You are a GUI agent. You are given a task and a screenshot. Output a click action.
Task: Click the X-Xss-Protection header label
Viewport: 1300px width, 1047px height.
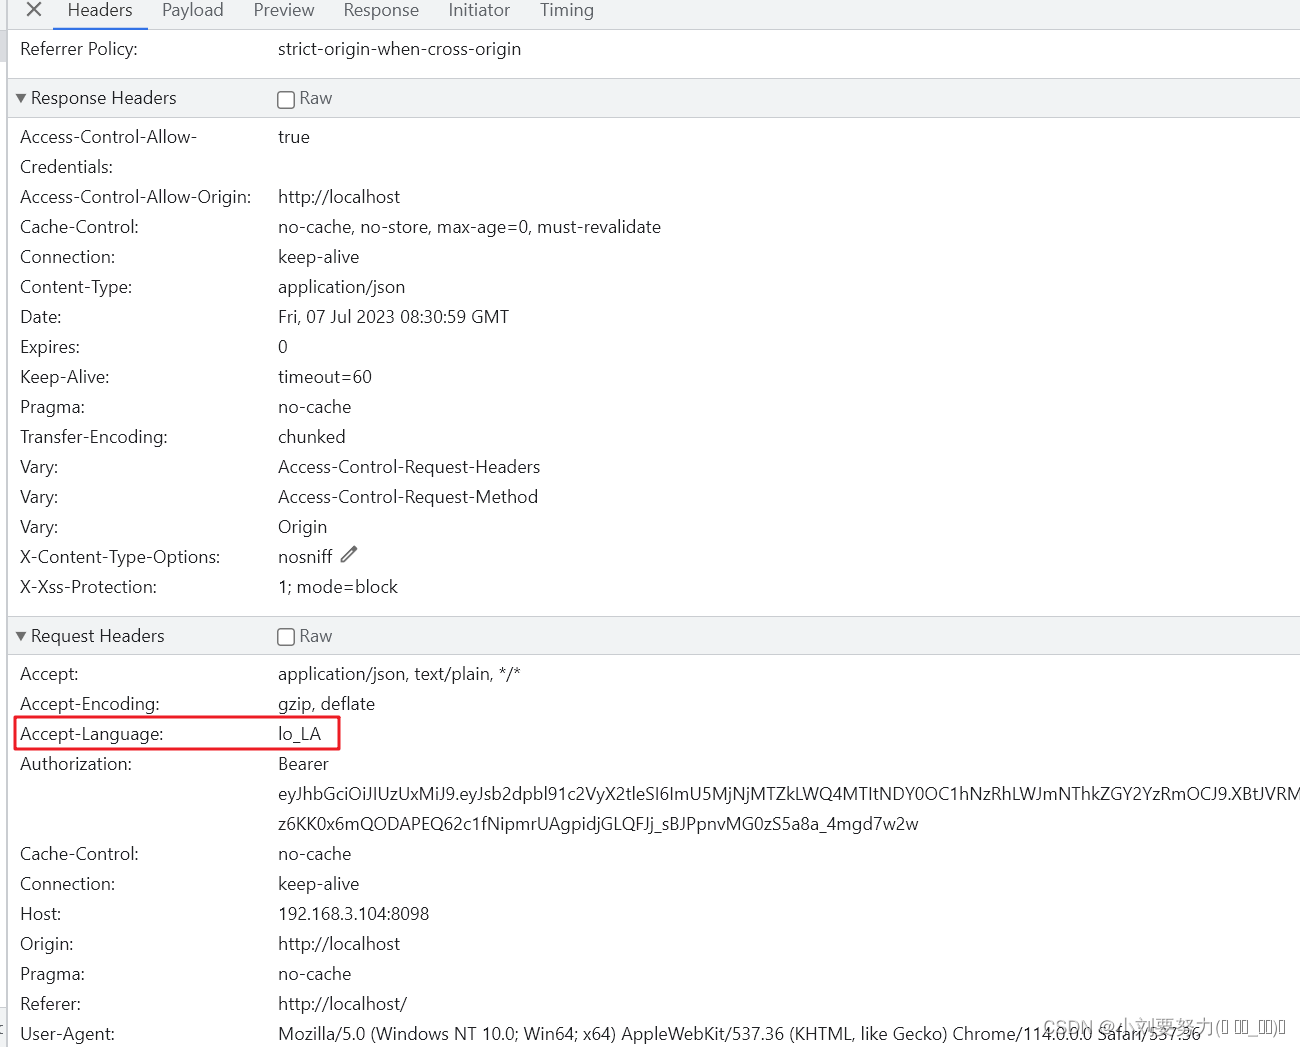click(88, 587)
